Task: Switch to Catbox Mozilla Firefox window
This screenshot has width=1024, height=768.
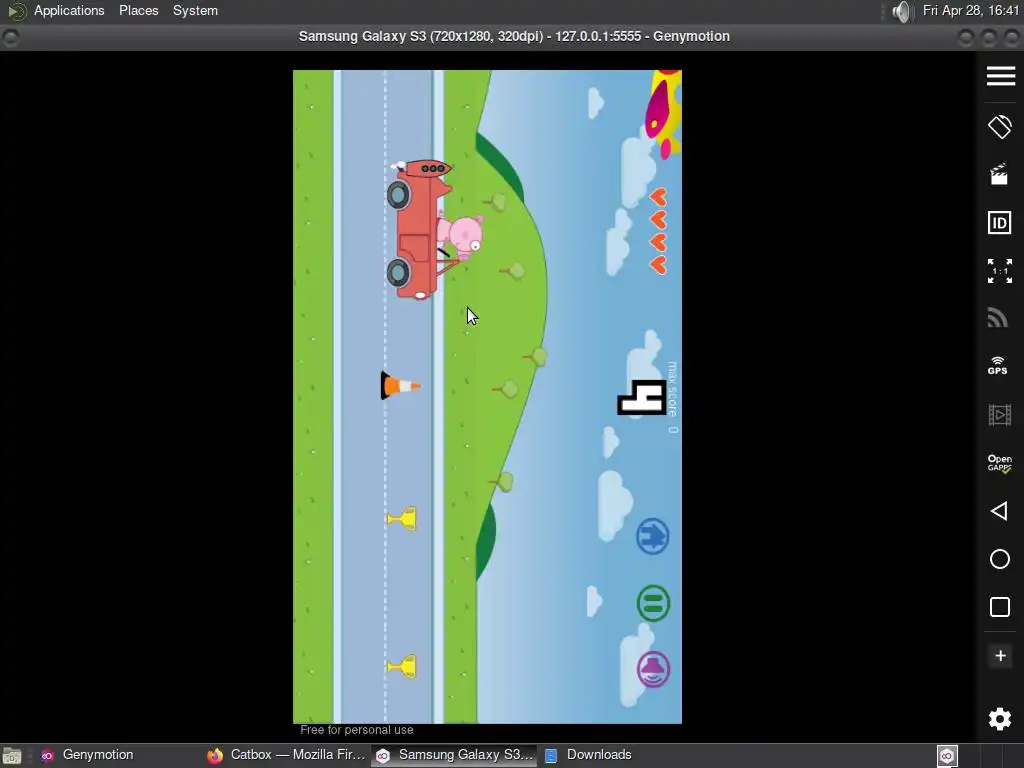Action: coord(286,755)
